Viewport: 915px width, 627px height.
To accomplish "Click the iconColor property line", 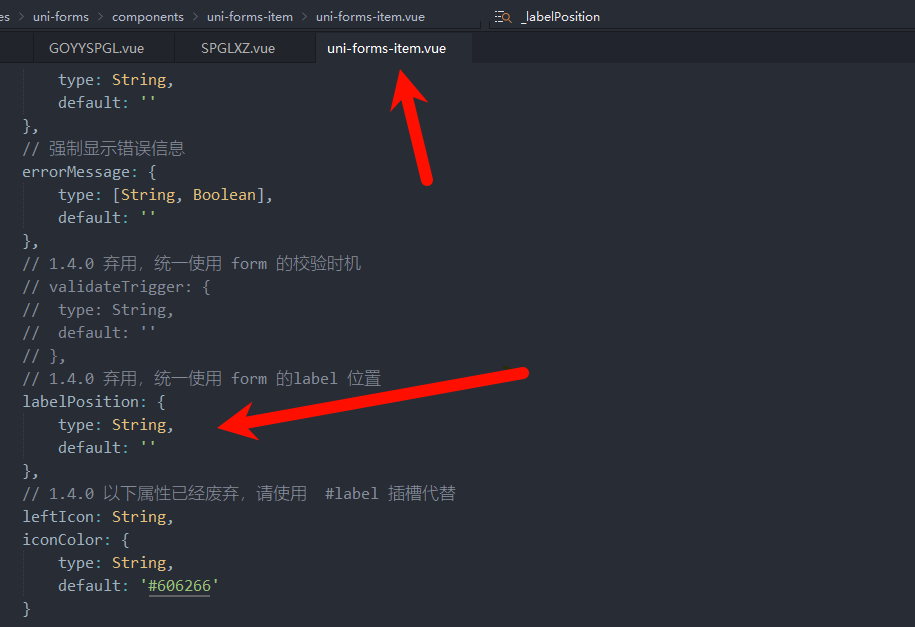I will tap(76, 540).
